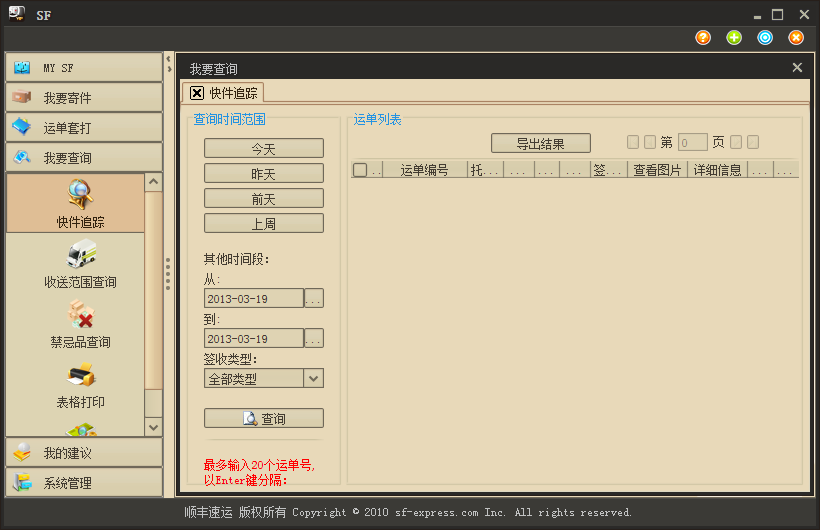Screen dimensions: 820x530
Task: Click the 签... column header
Action: coord(609,170)
